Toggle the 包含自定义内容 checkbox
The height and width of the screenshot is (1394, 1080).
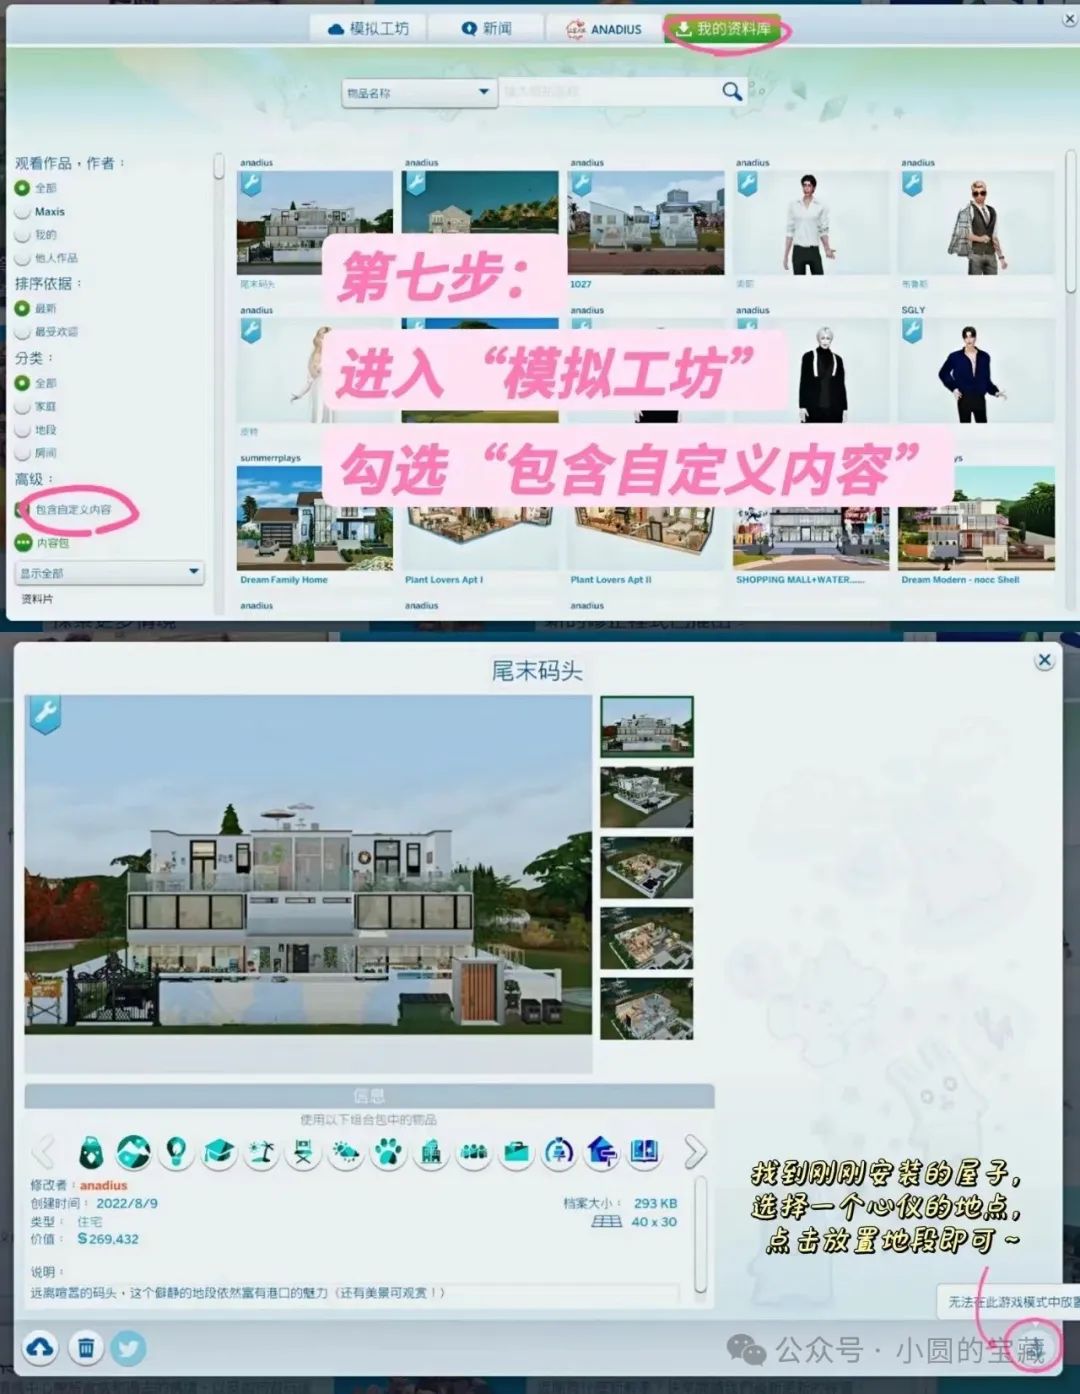(x=22, y=510)
